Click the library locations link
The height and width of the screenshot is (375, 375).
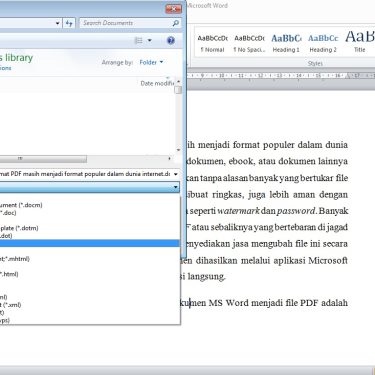5,68
